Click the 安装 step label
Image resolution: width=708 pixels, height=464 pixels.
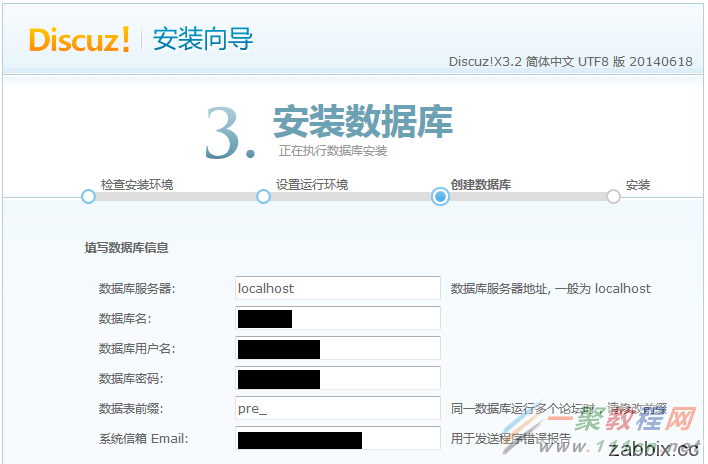tap(638, 185)
